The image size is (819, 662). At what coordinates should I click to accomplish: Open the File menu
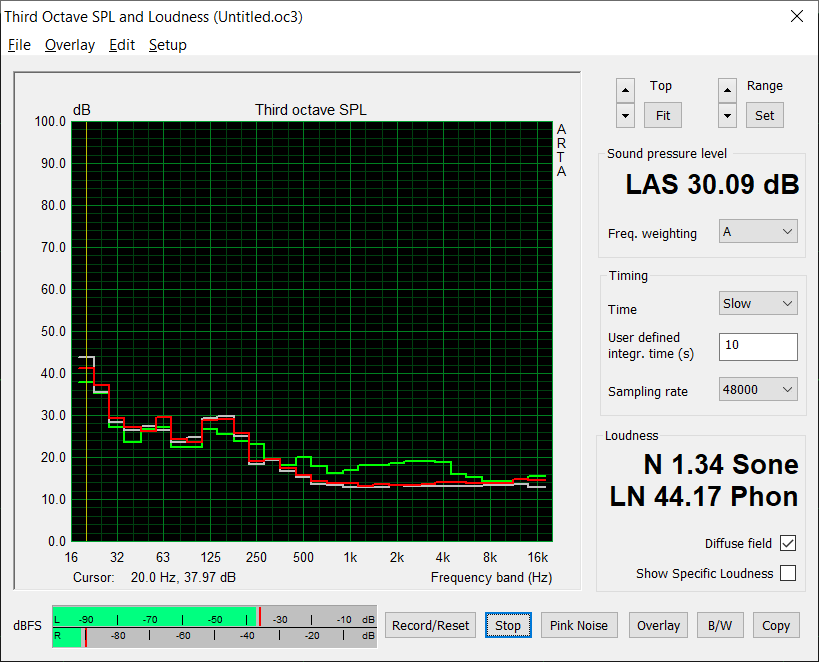click(19, 45)
